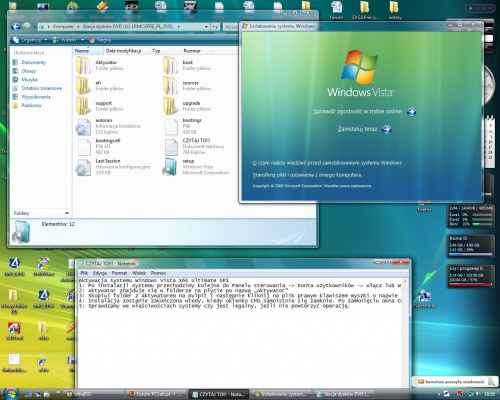Sort by the Typ column header
Image resolution: width=500 pixels, height=400 pixels.
click(165, 51)
